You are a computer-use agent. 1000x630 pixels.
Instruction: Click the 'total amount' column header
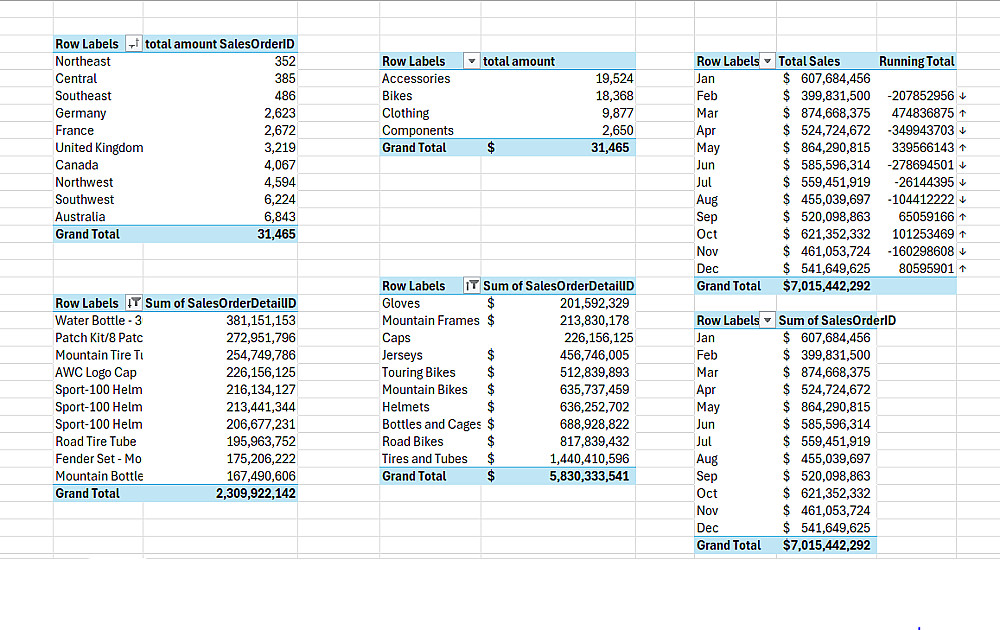coord(518,61)
